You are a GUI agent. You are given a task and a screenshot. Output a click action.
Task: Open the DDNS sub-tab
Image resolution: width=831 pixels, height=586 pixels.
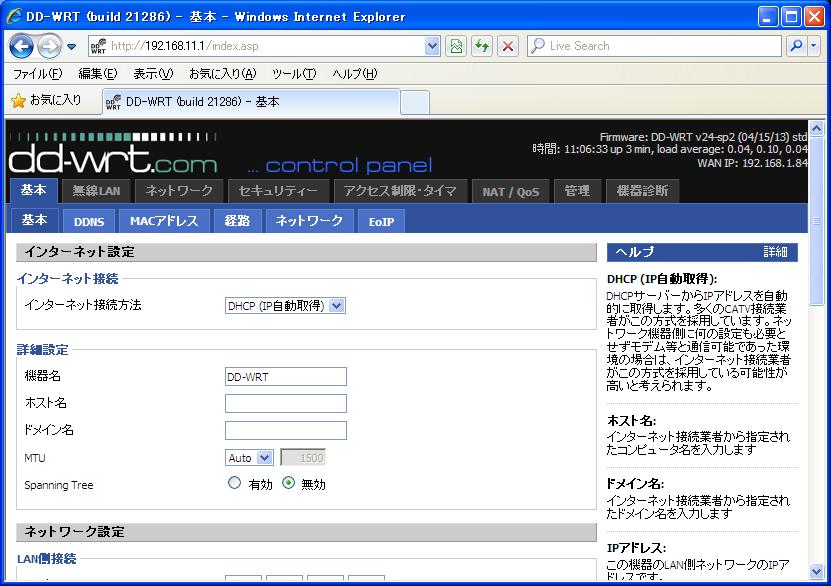point(89,221)
